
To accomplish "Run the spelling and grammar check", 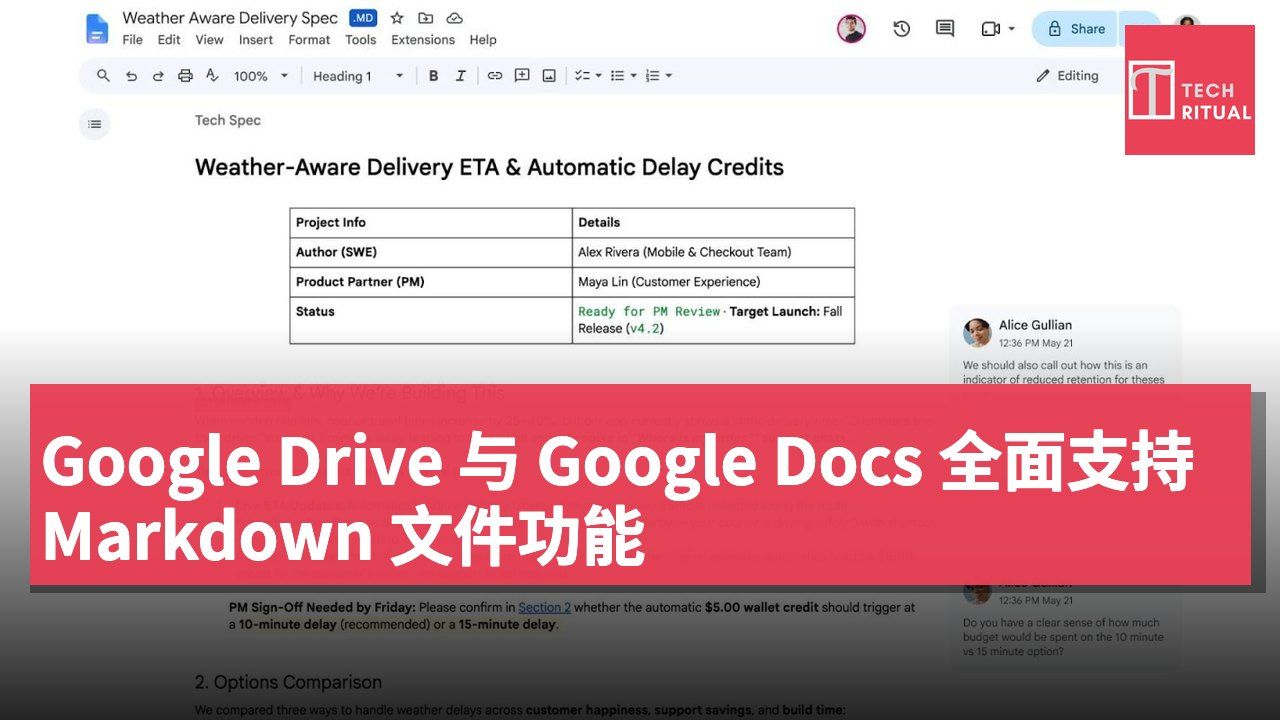I will (x=212, y=76).
